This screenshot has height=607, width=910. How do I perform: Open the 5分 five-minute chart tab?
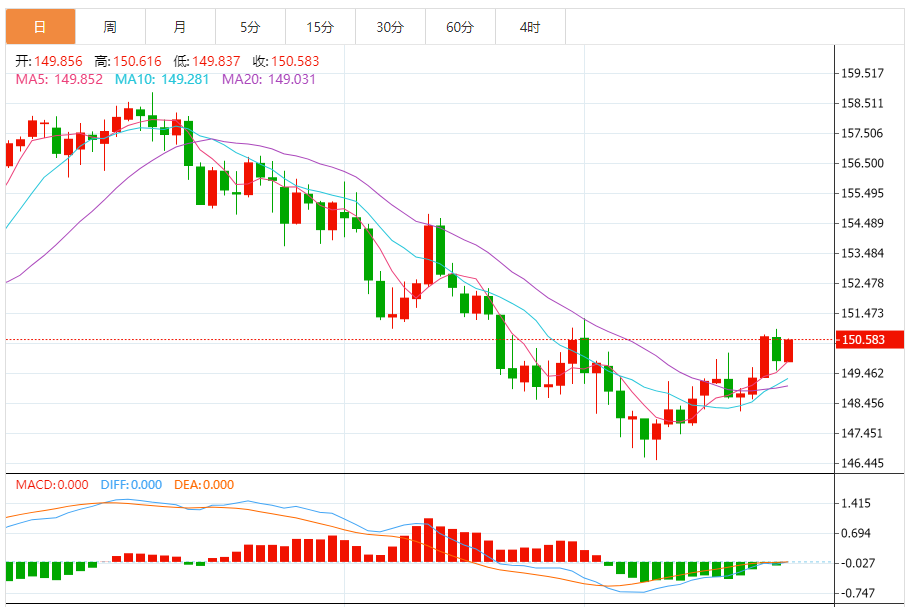coord(251,27)
